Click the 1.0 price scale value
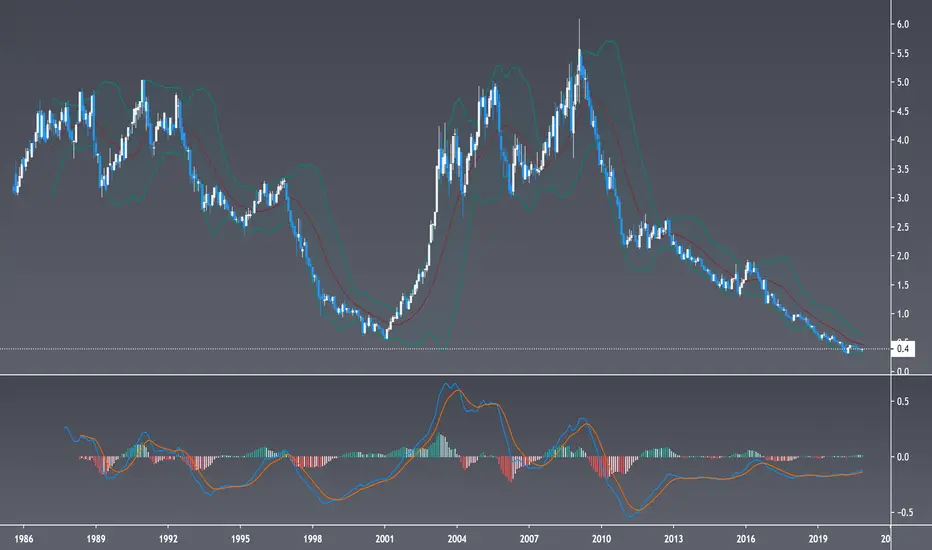The width and height of the screenshot is (932, 550). click(x=903, y=314)
